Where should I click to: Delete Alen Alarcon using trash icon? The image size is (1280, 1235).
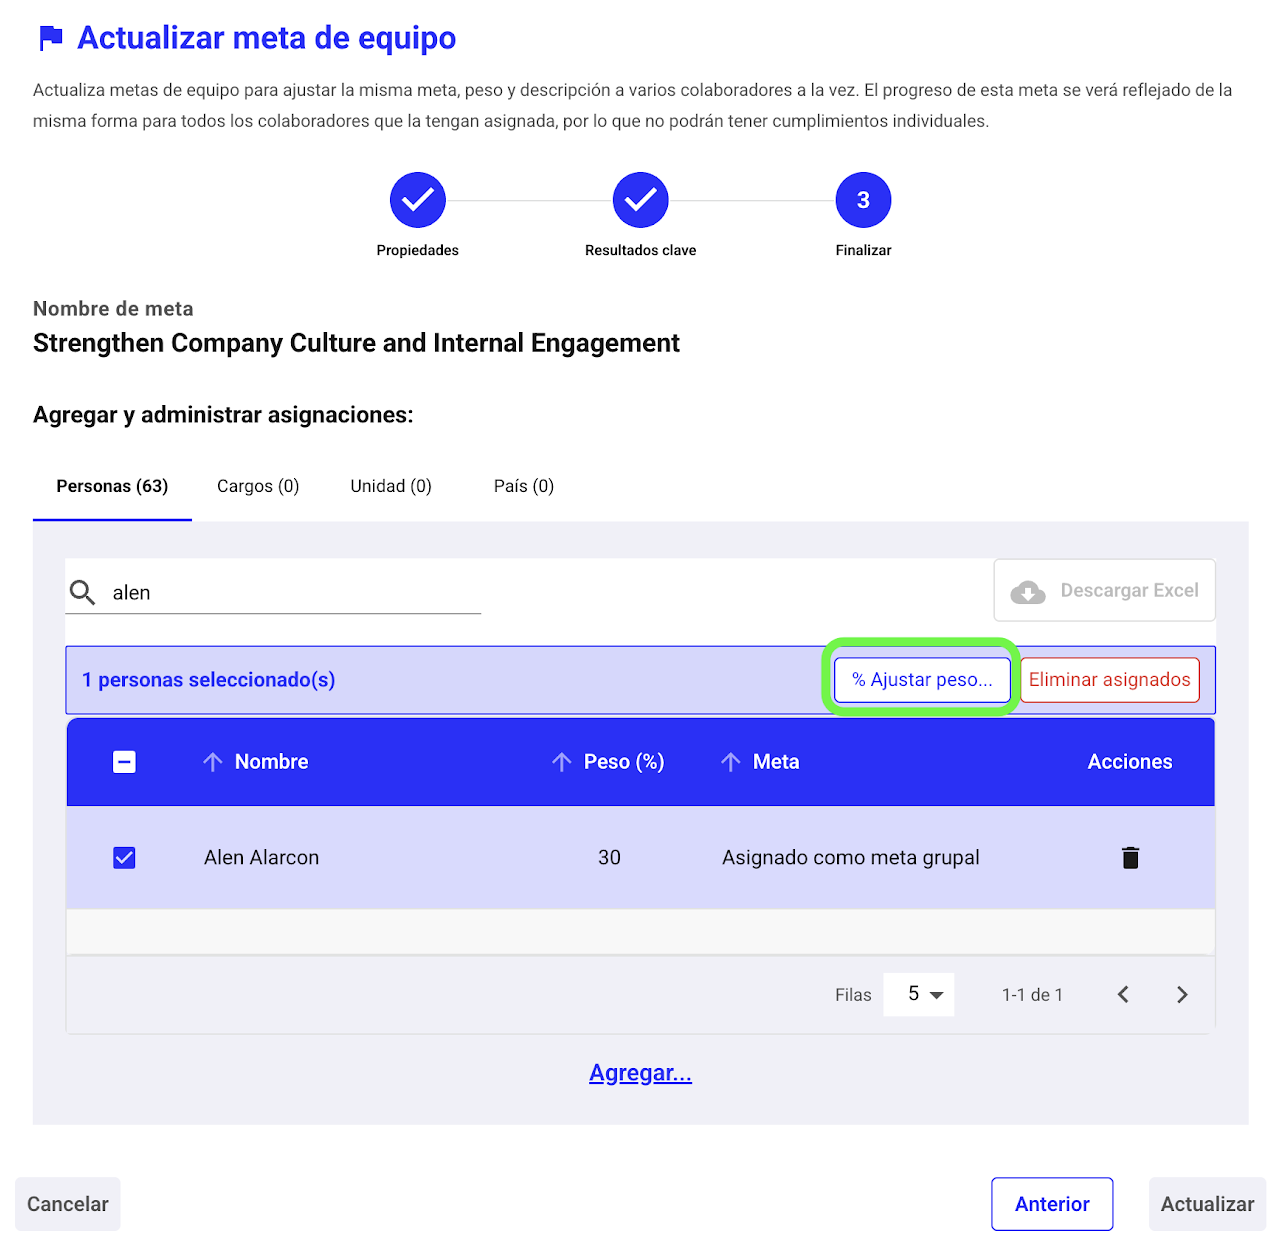(1130, 858)
